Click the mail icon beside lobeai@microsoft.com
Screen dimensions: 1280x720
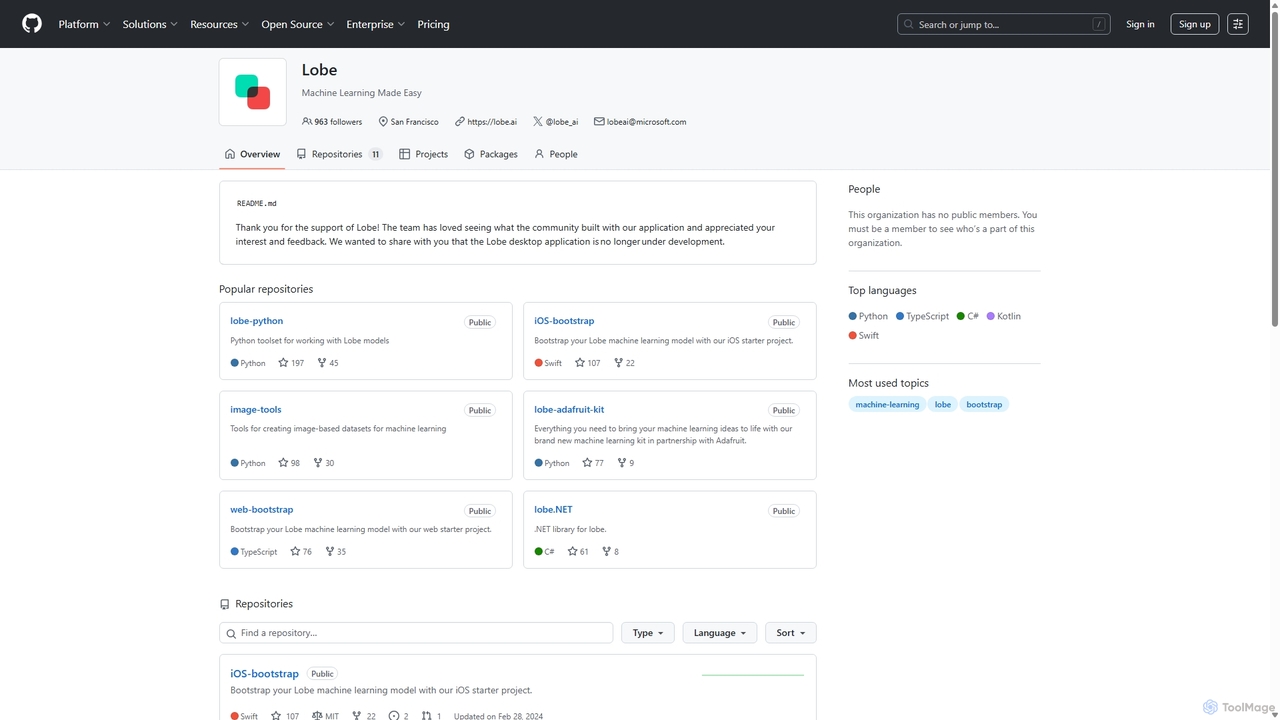[x=599, y=122]
